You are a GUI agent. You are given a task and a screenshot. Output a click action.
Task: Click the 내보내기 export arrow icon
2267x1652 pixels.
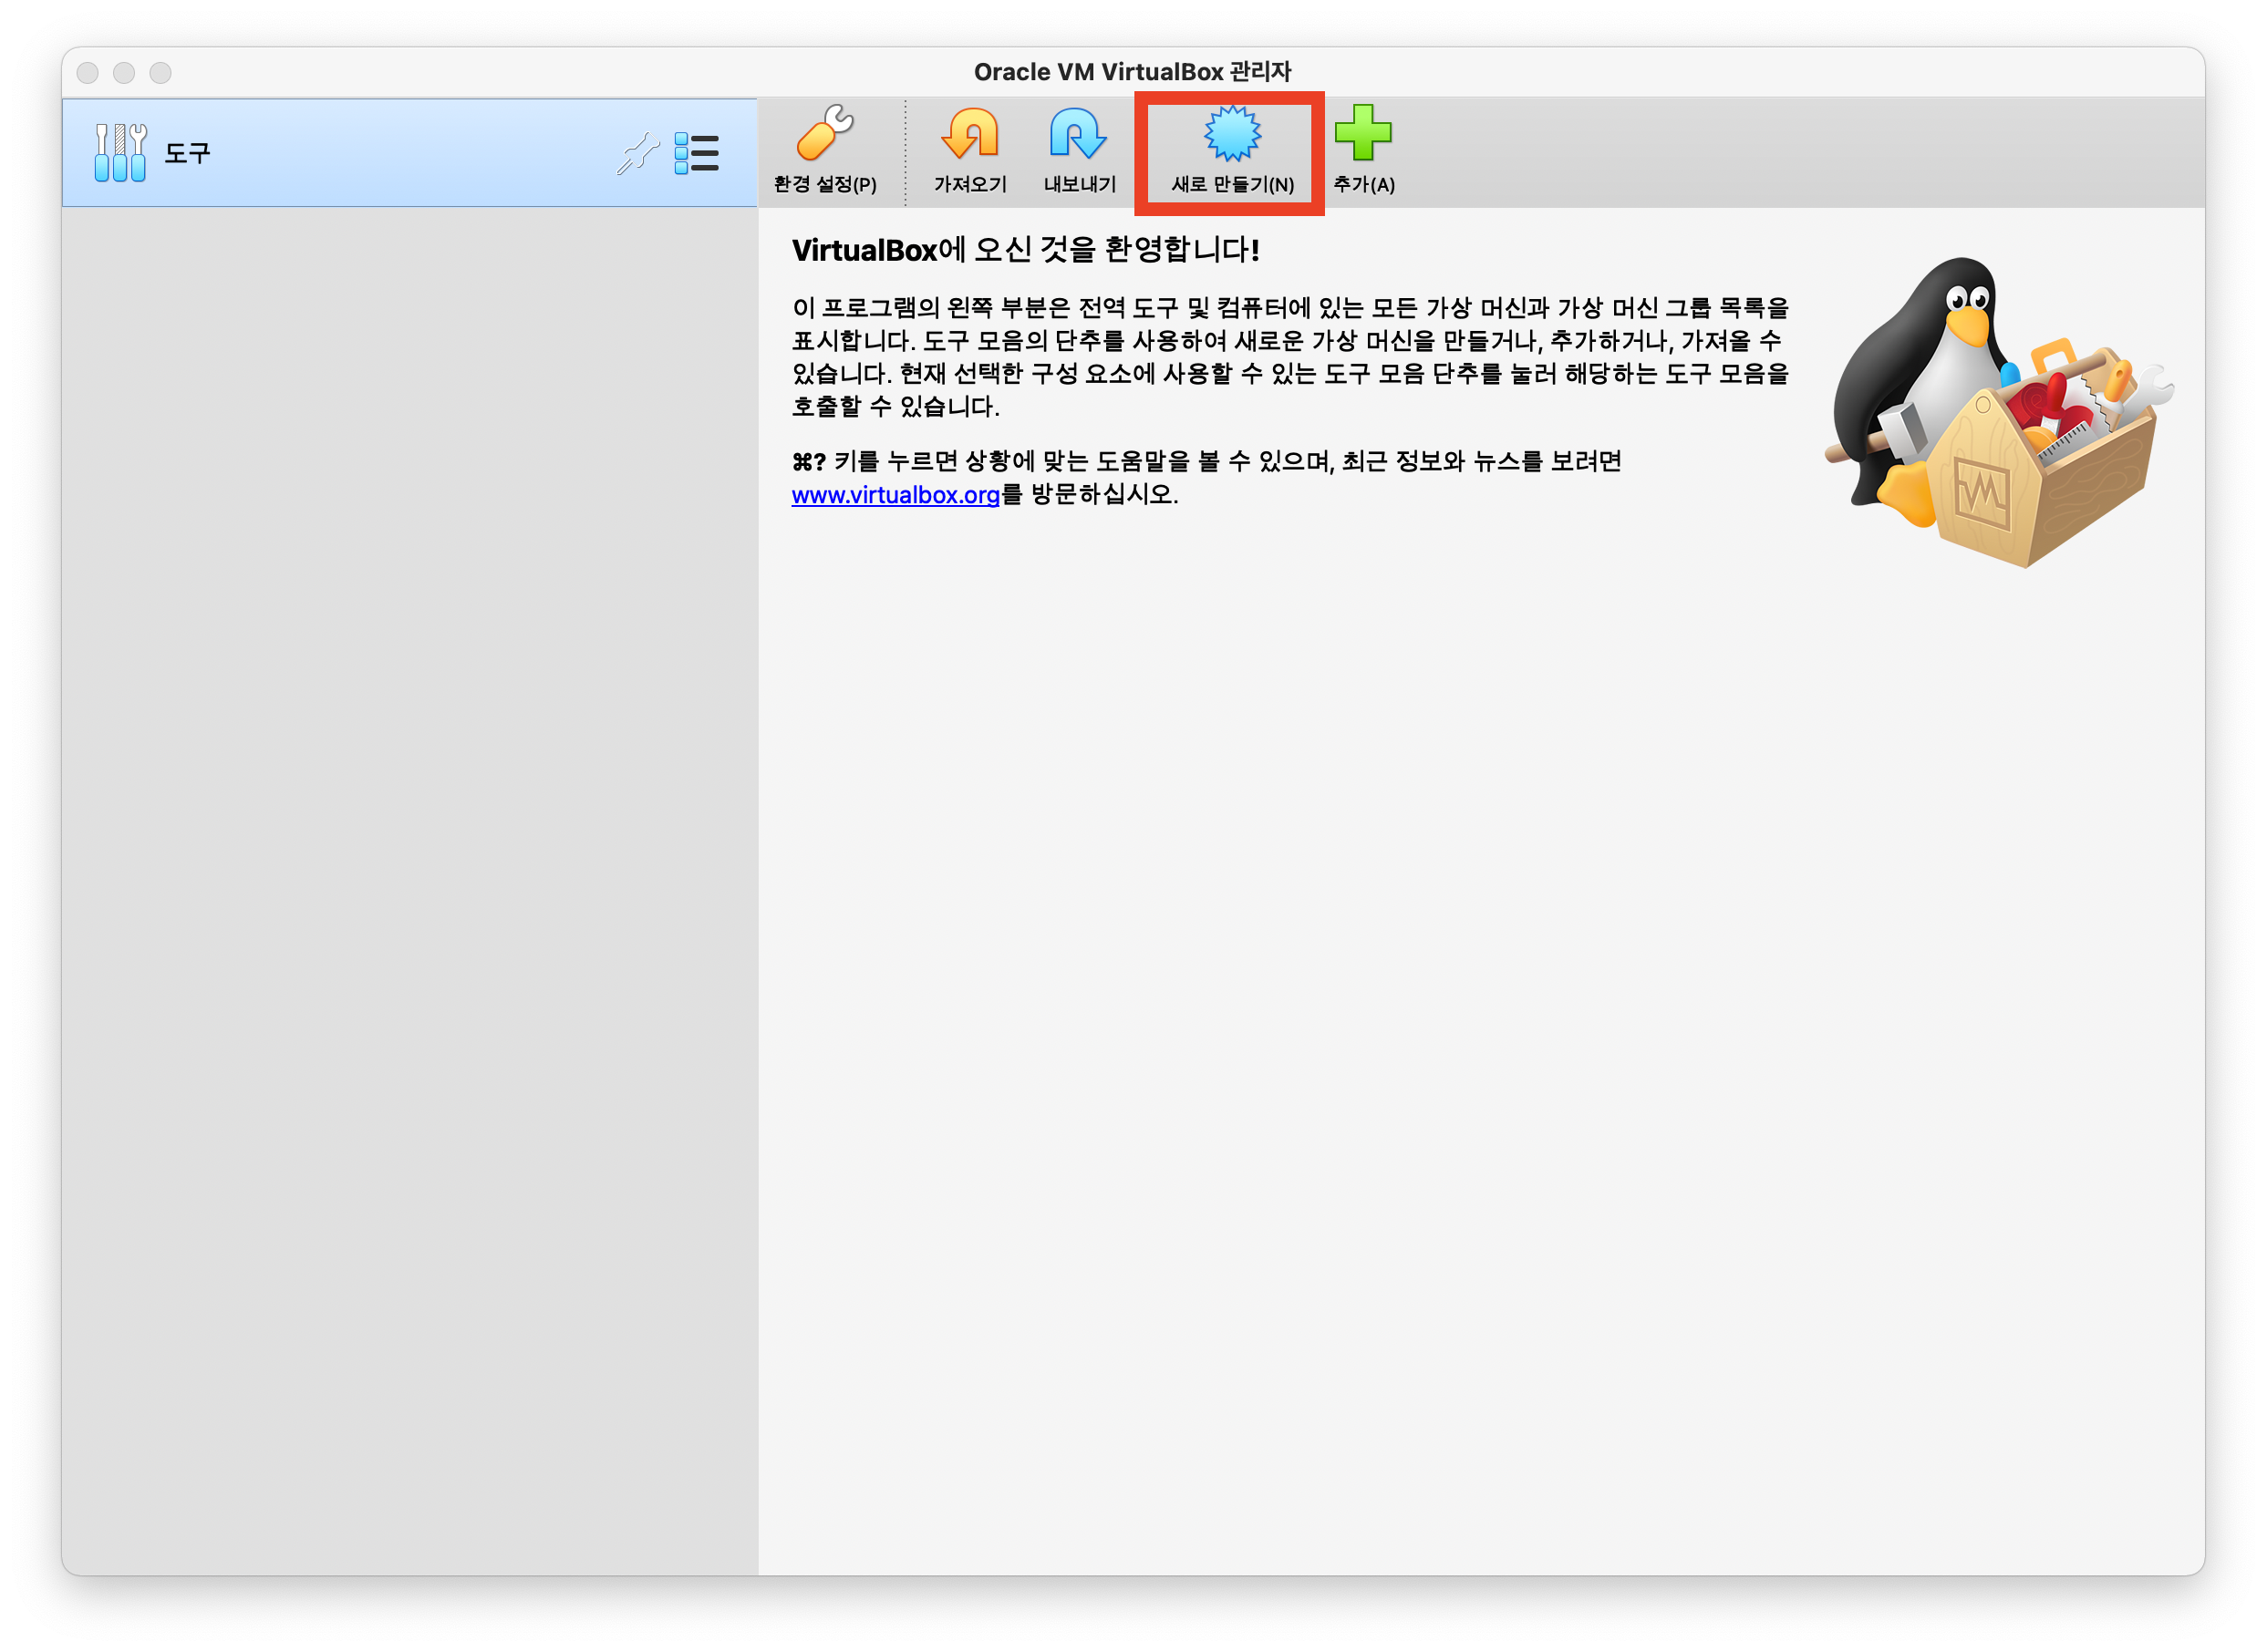[1078, 134]
